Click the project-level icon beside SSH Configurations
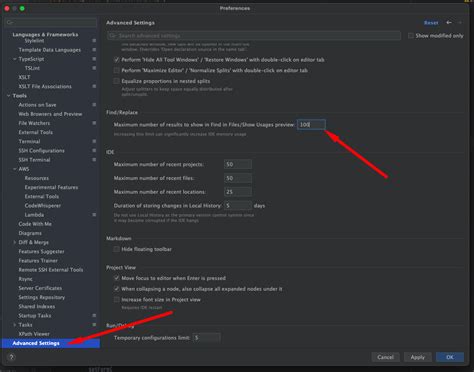Screen dimensions: 474x372 click(x=94, y=151)
